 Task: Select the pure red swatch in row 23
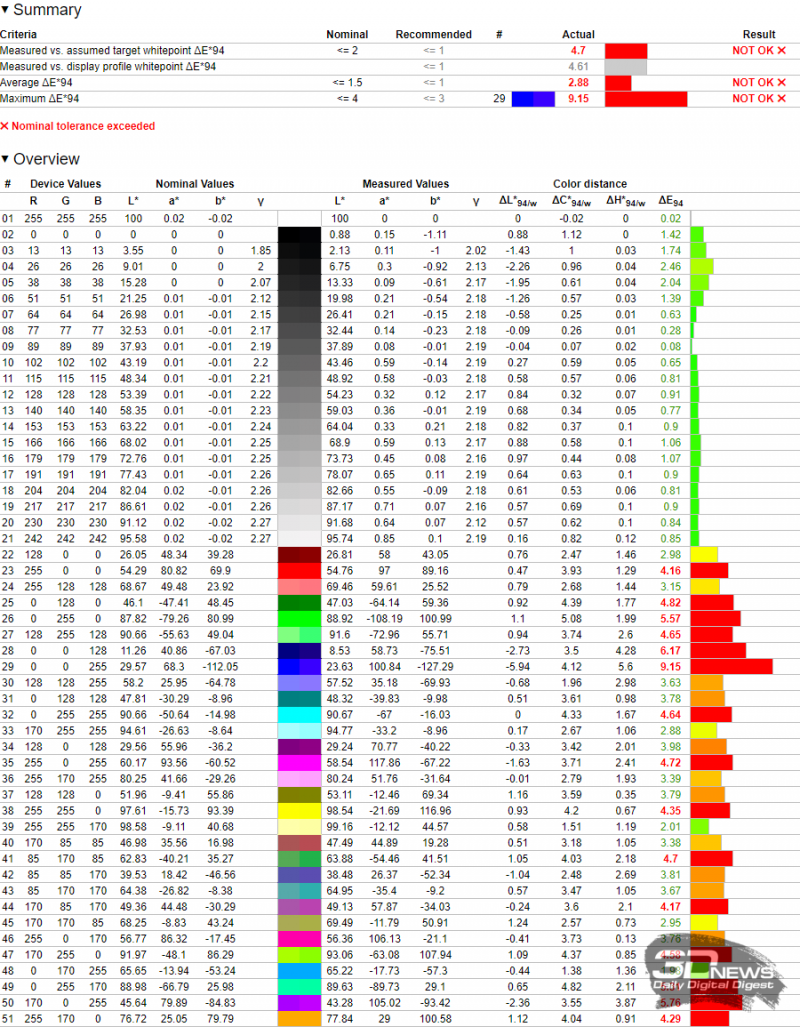[298, 570]
